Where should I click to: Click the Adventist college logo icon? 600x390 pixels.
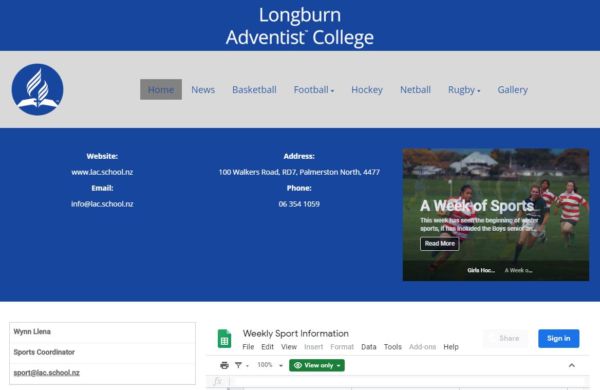pos(38,90)
